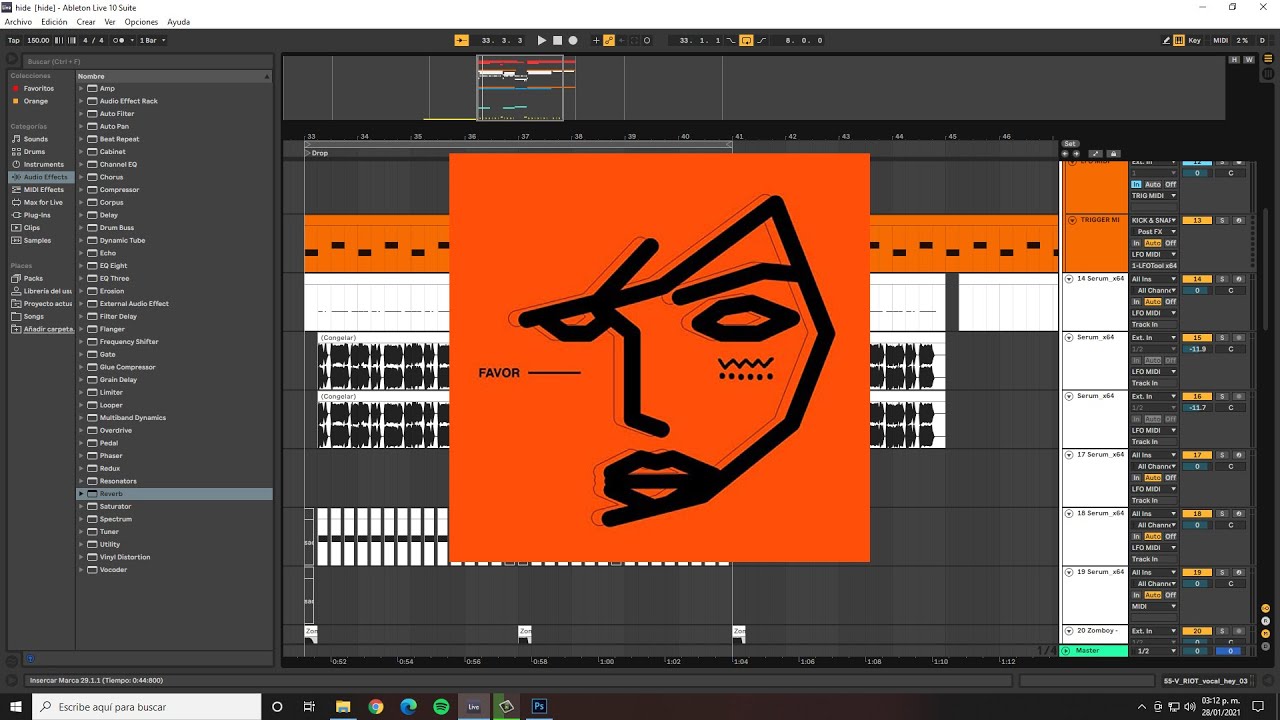Select the Glue Compressor device

point(127,367)
